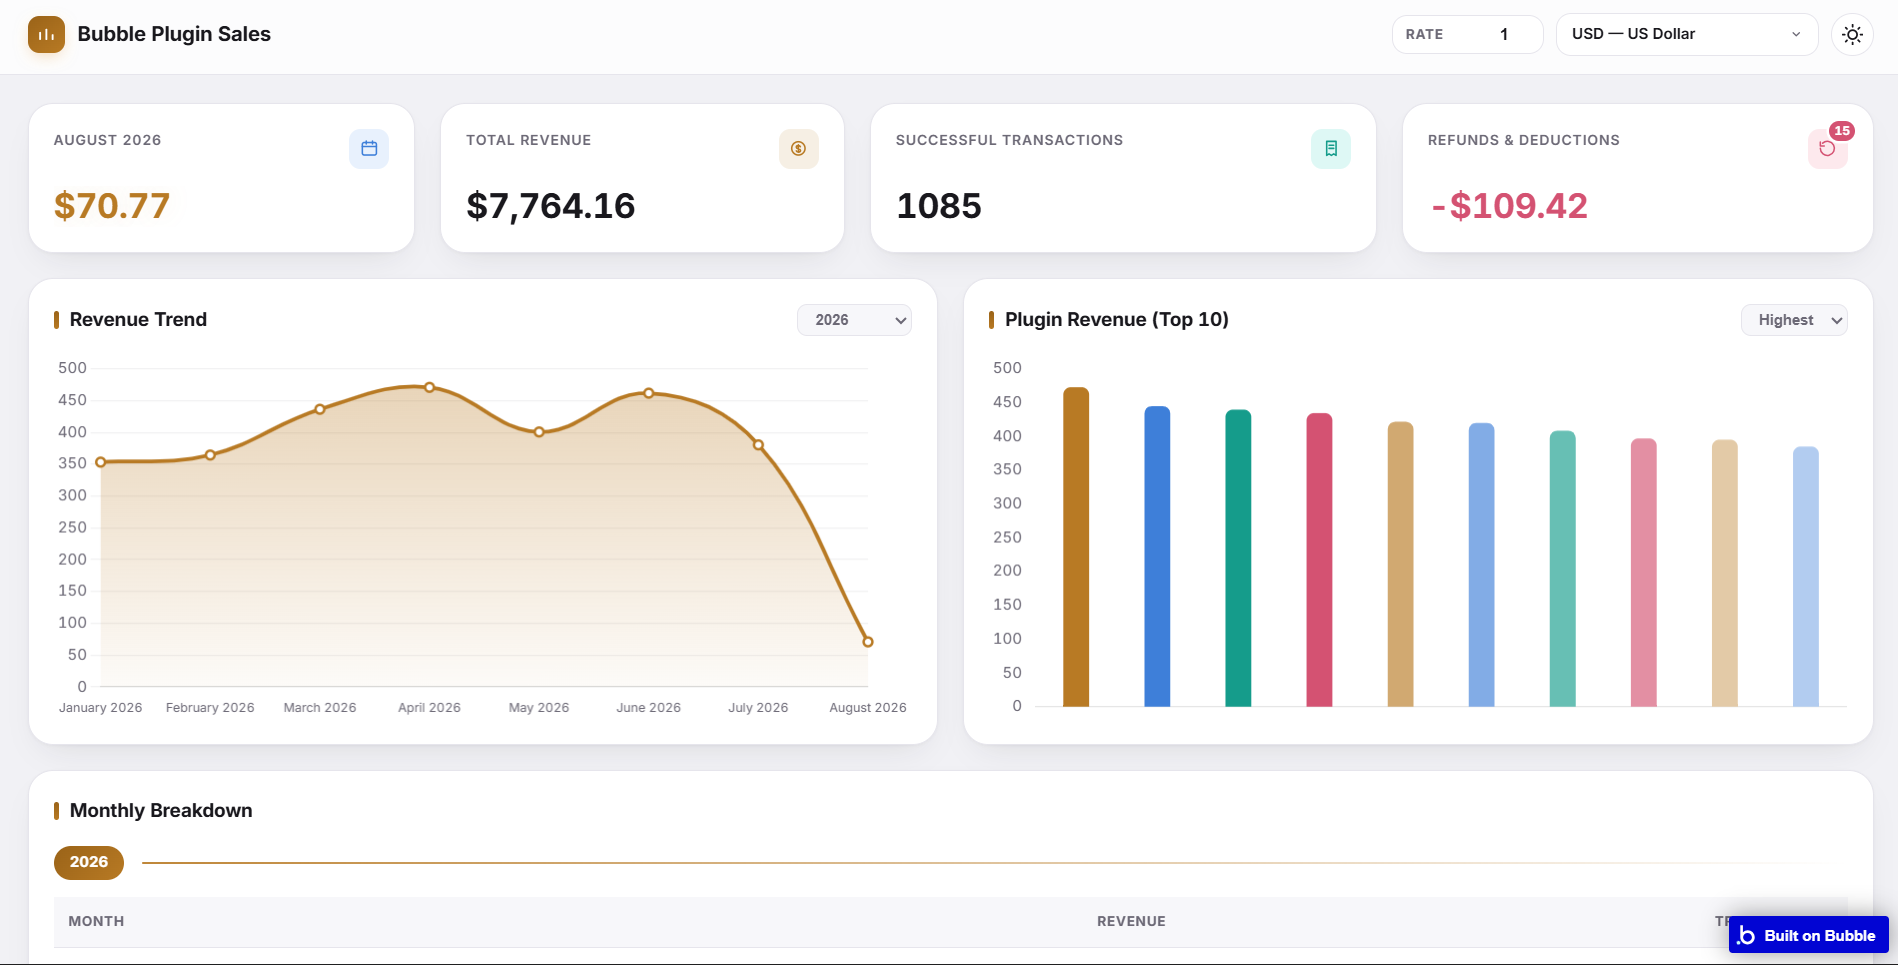Click the June 2026 data point on trend line
Image resolution: width=1898 pixels, height=965 pixels.
pyautogui.click(x=649, y=393)
